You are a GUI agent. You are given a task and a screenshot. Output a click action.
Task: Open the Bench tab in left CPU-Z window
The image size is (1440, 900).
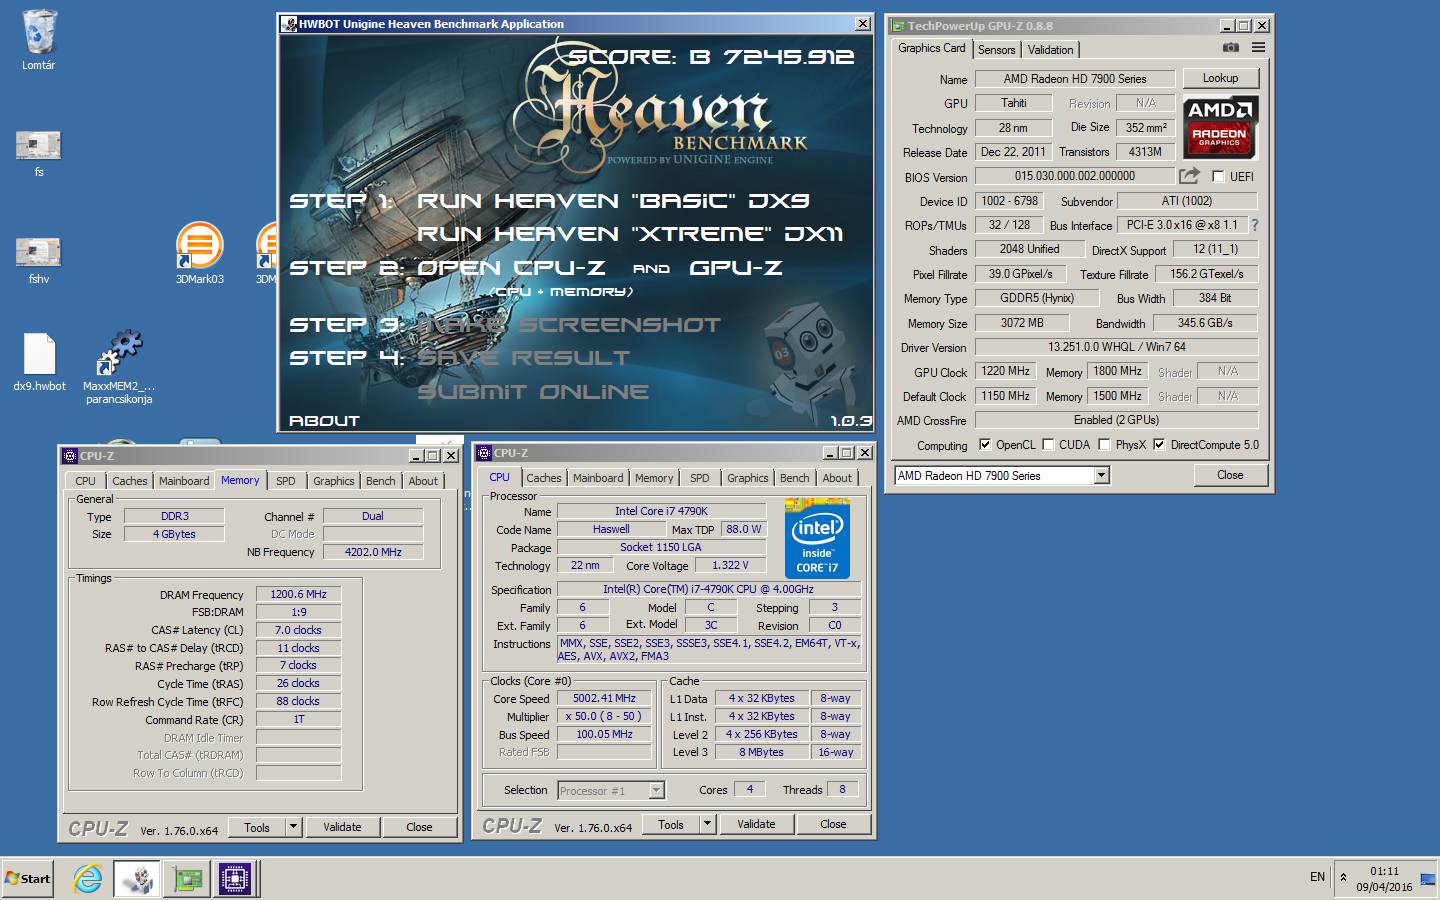(380, 481)
